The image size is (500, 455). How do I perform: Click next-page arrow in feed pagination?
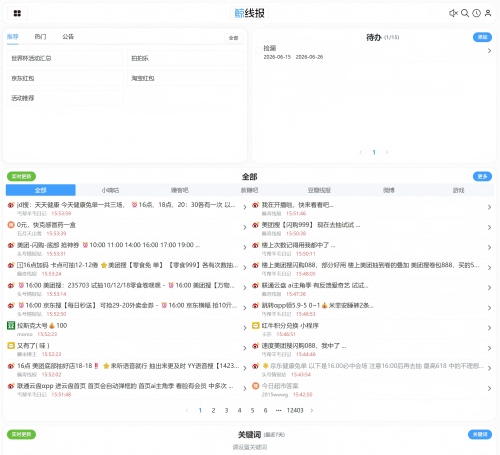point(312,410)
